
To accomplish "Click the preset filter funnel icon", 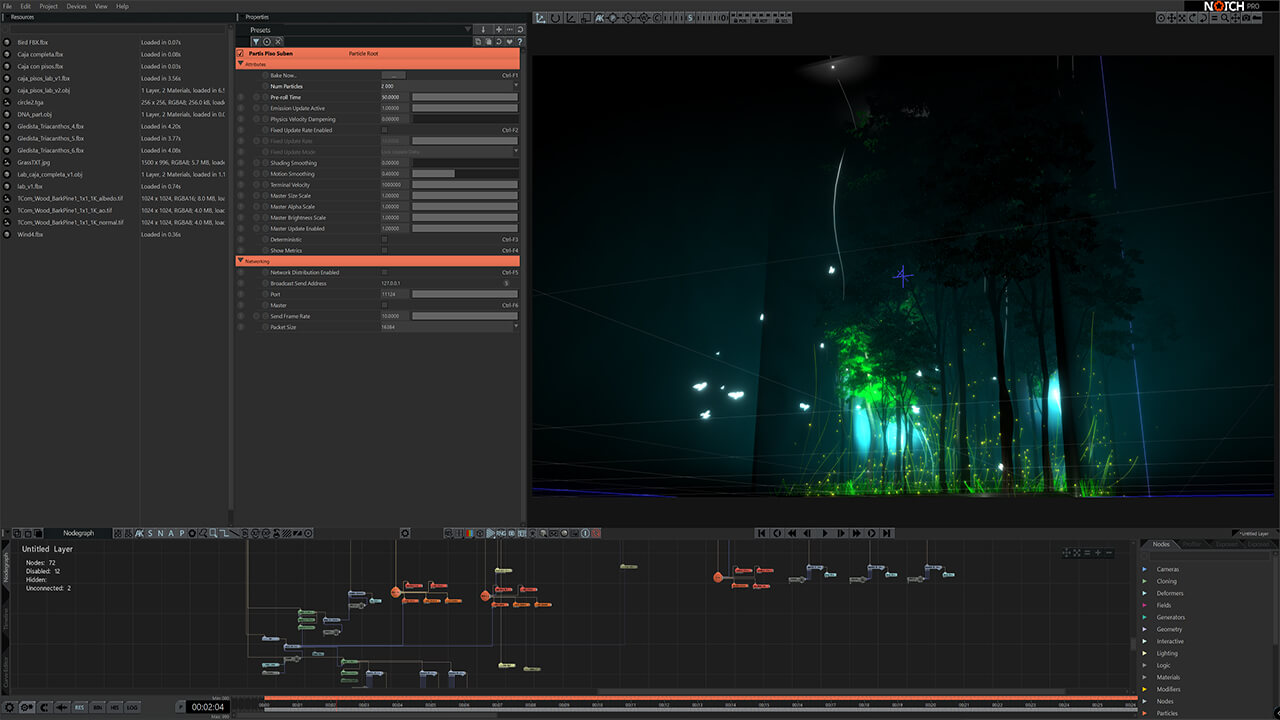I will pos(256,41).
